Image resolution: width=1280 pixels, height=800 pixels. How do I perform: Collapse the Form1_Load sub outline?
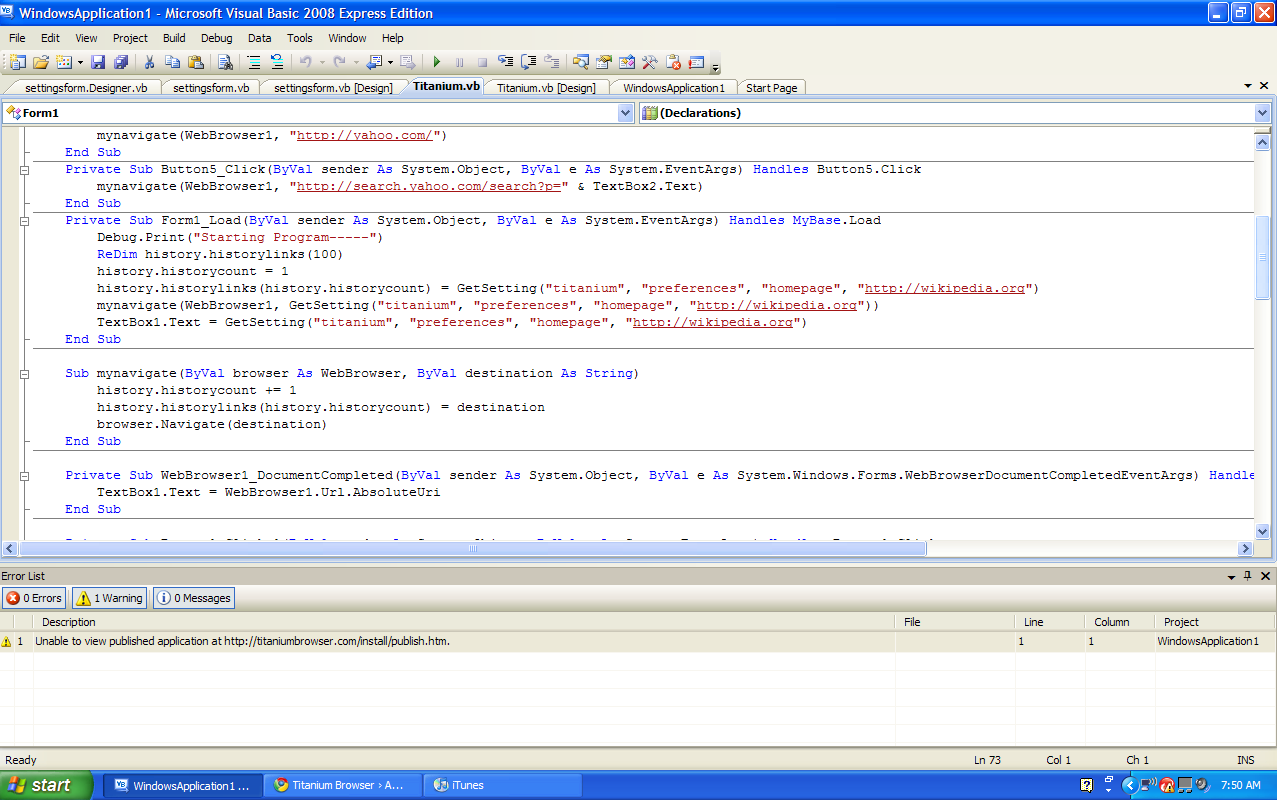(25, 221)
